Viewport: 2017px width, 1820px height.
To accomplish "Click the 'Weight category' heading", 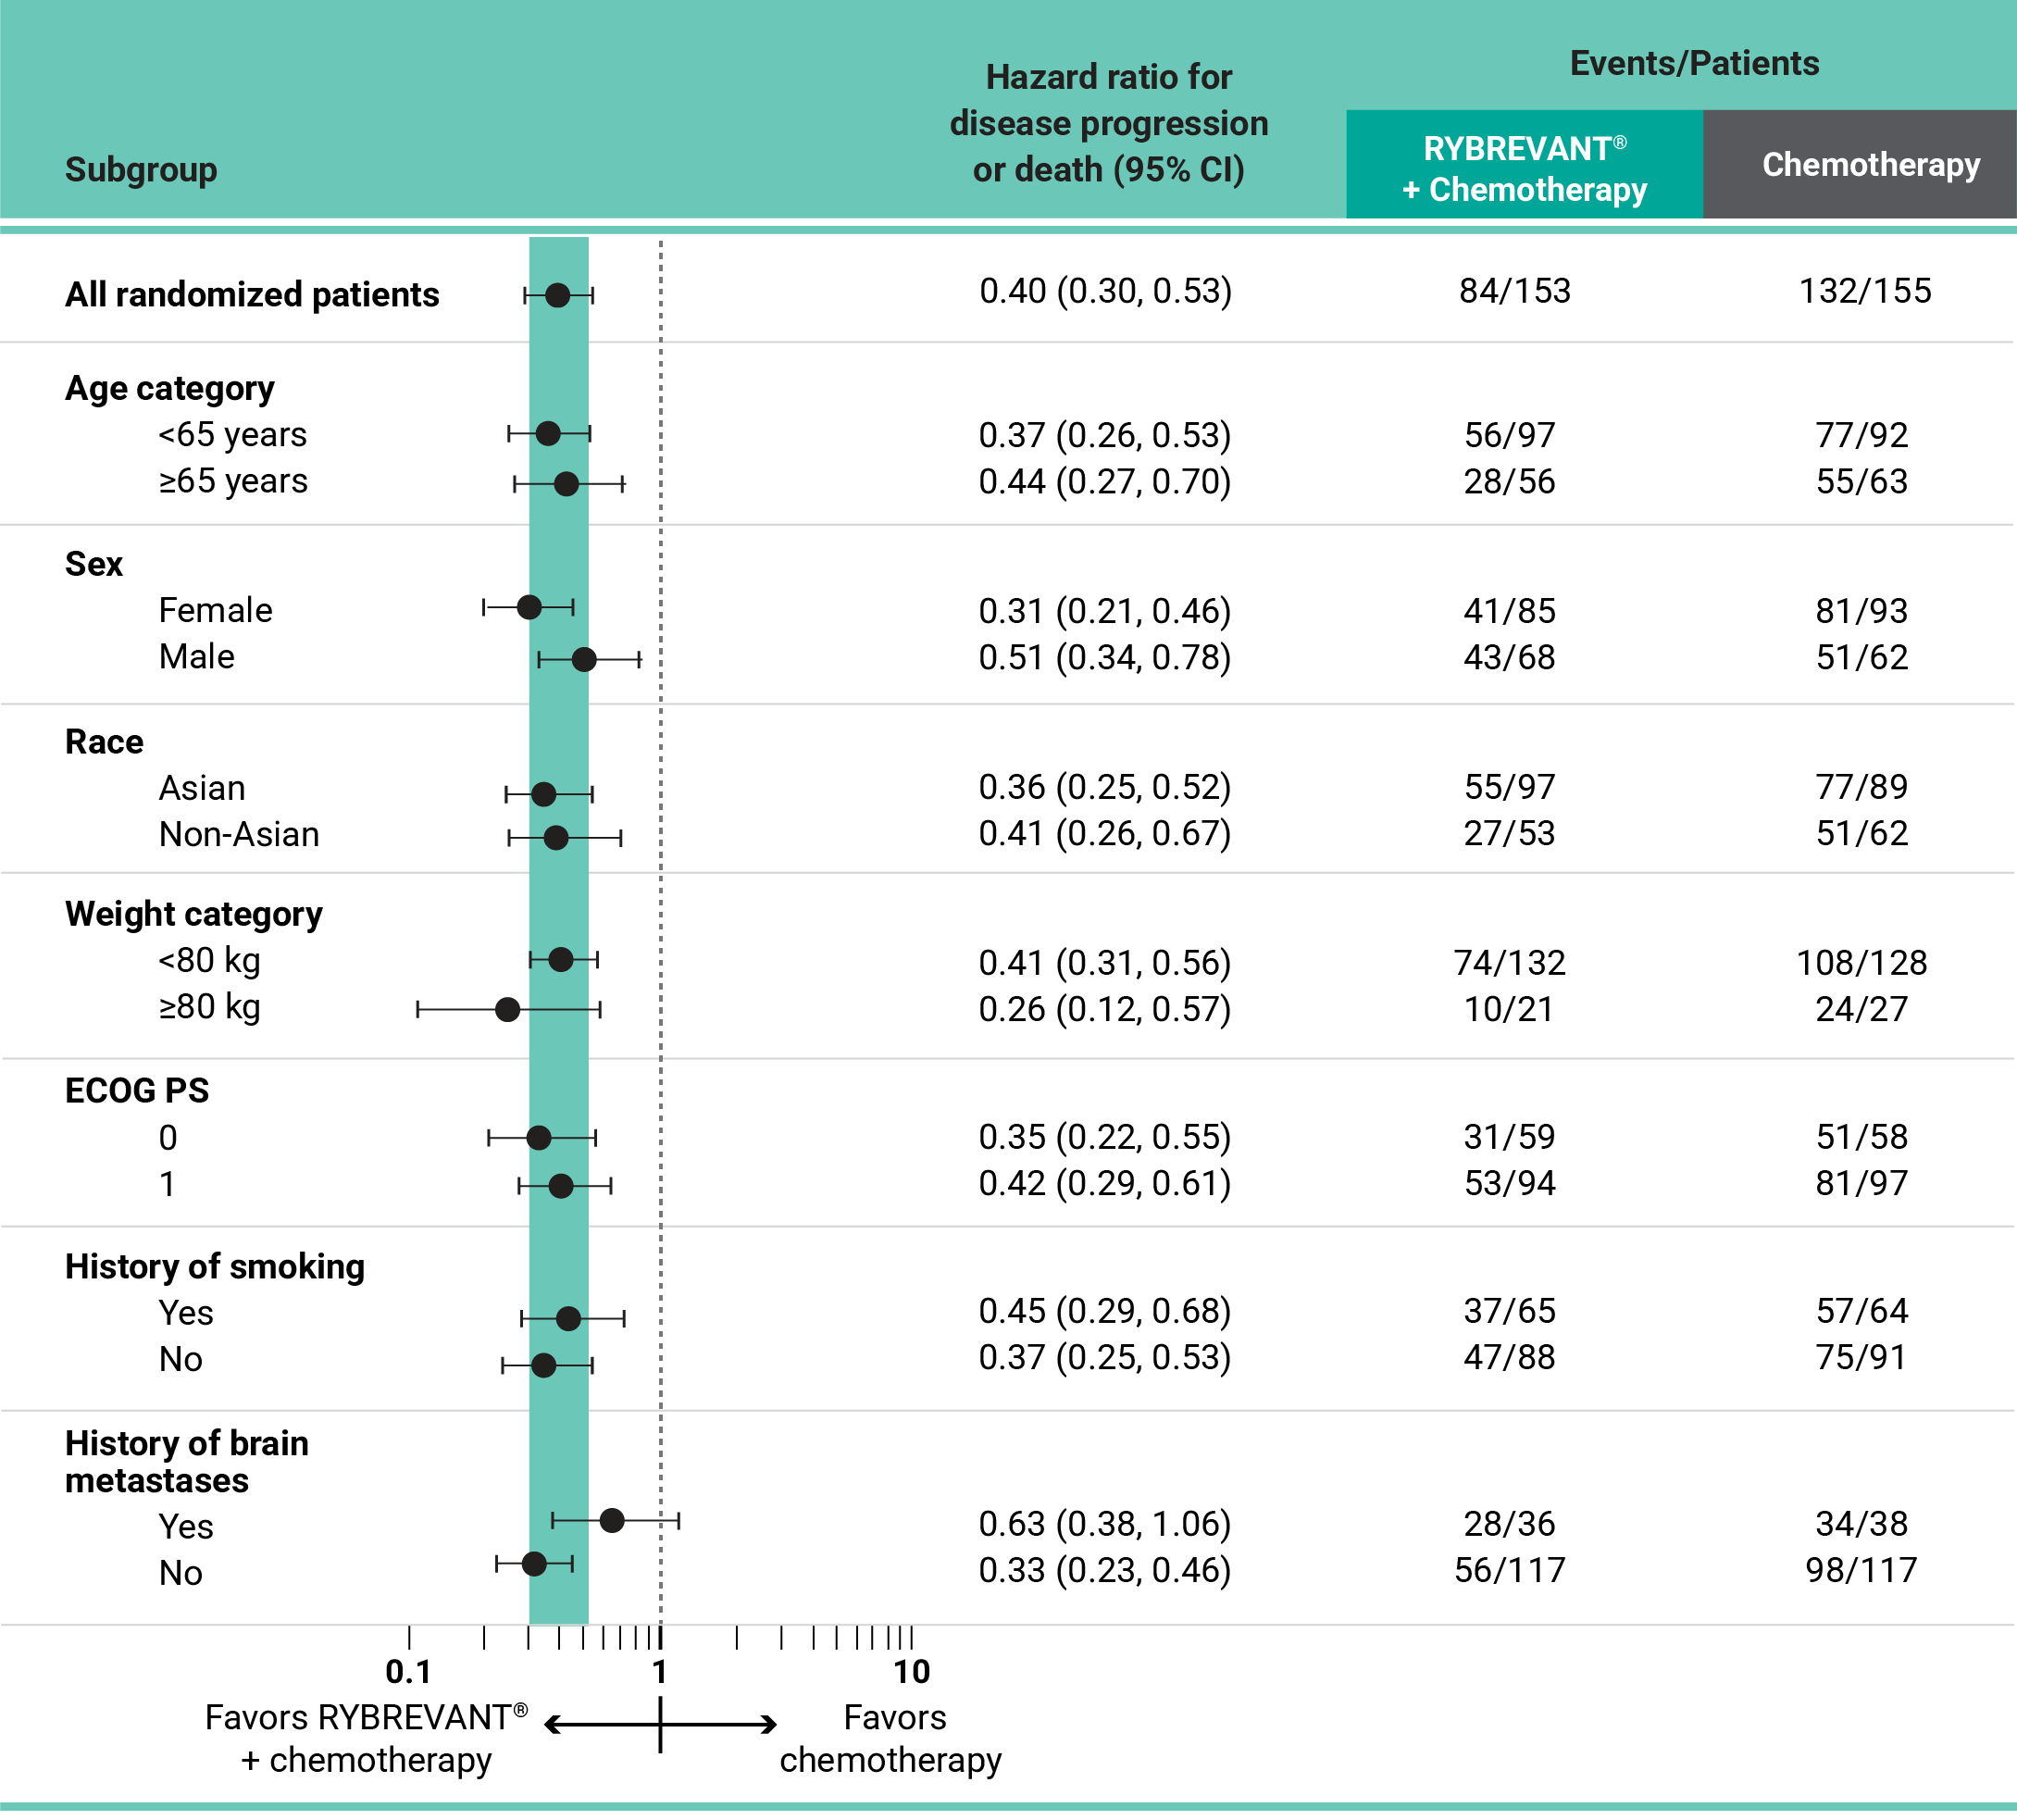I will coord(194,914).
